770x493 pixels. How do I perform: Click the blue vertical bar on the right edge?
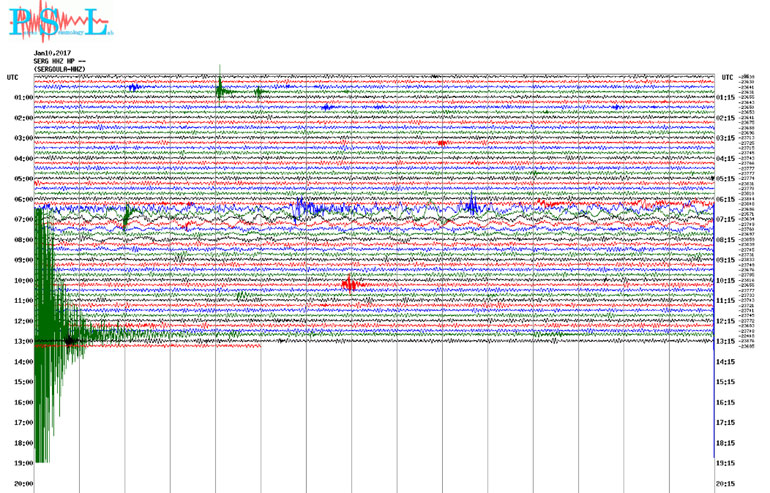pos(713,400)
